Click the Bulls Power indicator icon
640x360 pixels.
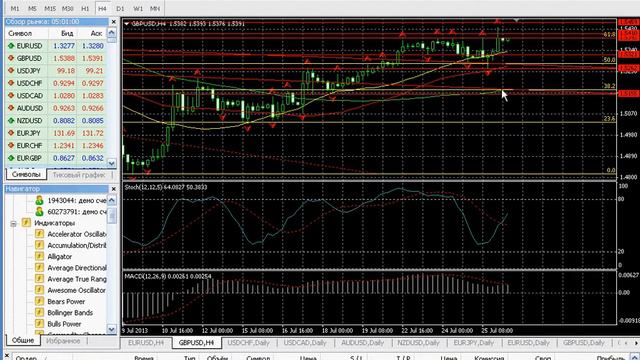tap(39, 324)
